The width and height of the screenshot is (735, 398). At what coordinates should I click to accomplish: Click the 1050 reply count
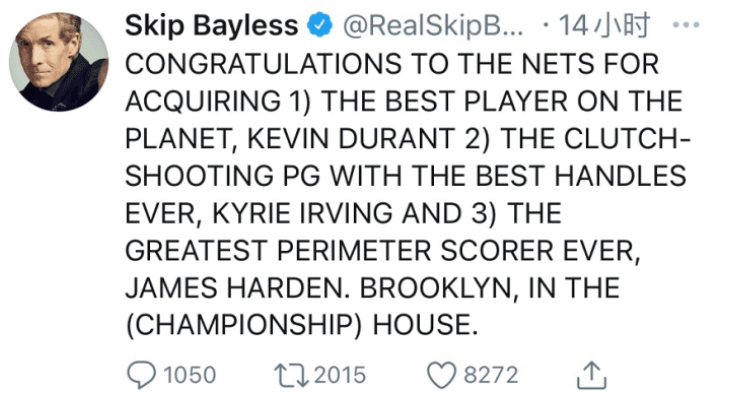click(189, 375)
